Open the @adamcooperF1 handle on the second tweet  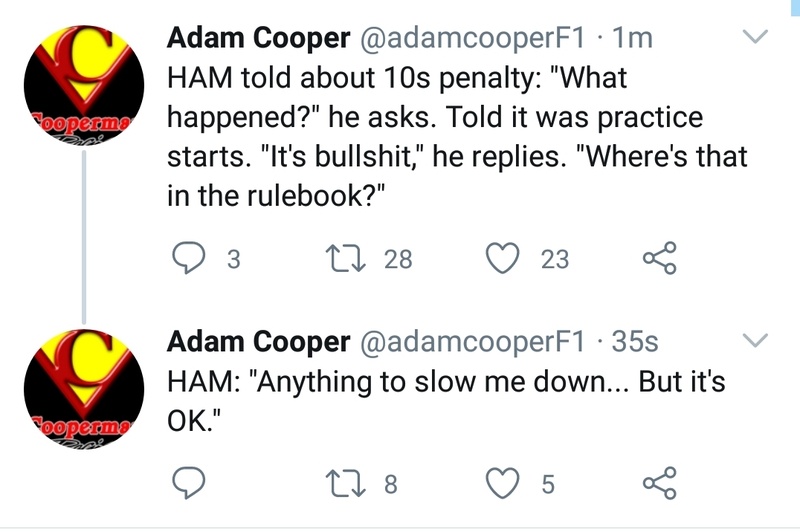(473, 341)
